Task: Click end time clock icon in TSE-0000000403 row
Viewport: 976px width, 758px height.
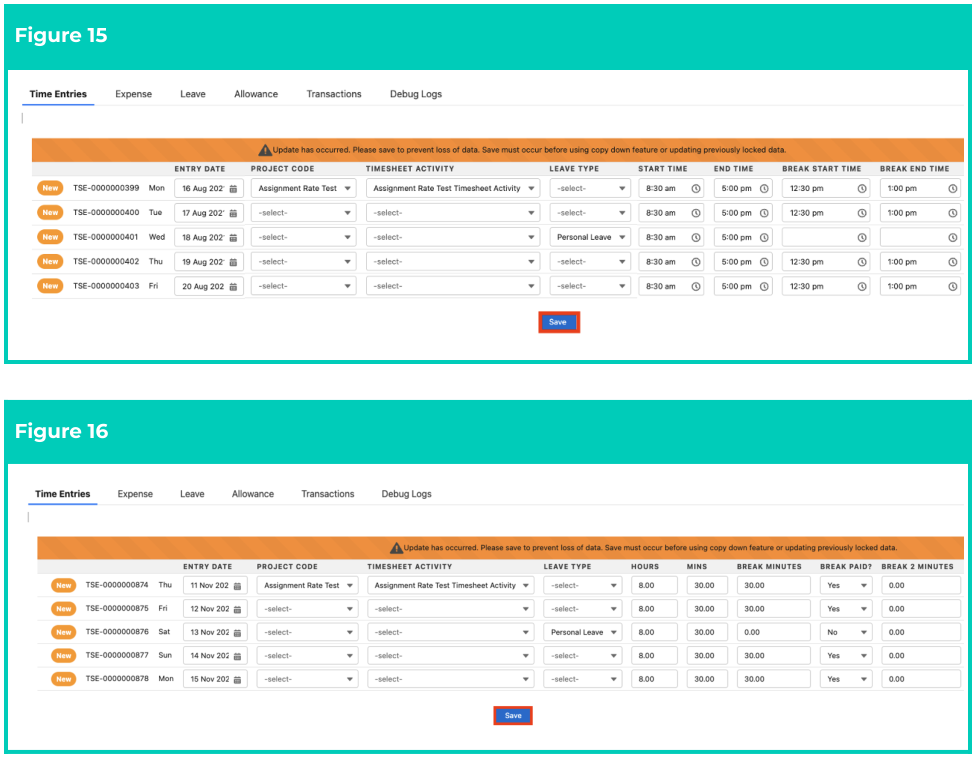Action: click(764, 286)
